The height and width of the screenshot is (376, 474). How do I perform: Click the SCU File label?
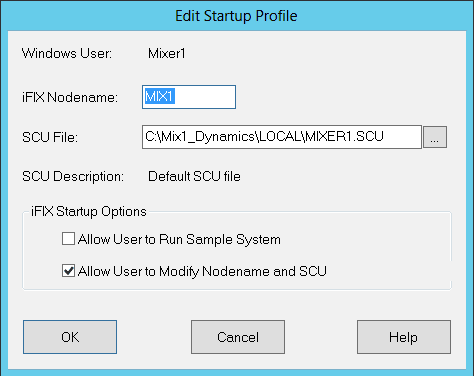click(x=50, y=137)
